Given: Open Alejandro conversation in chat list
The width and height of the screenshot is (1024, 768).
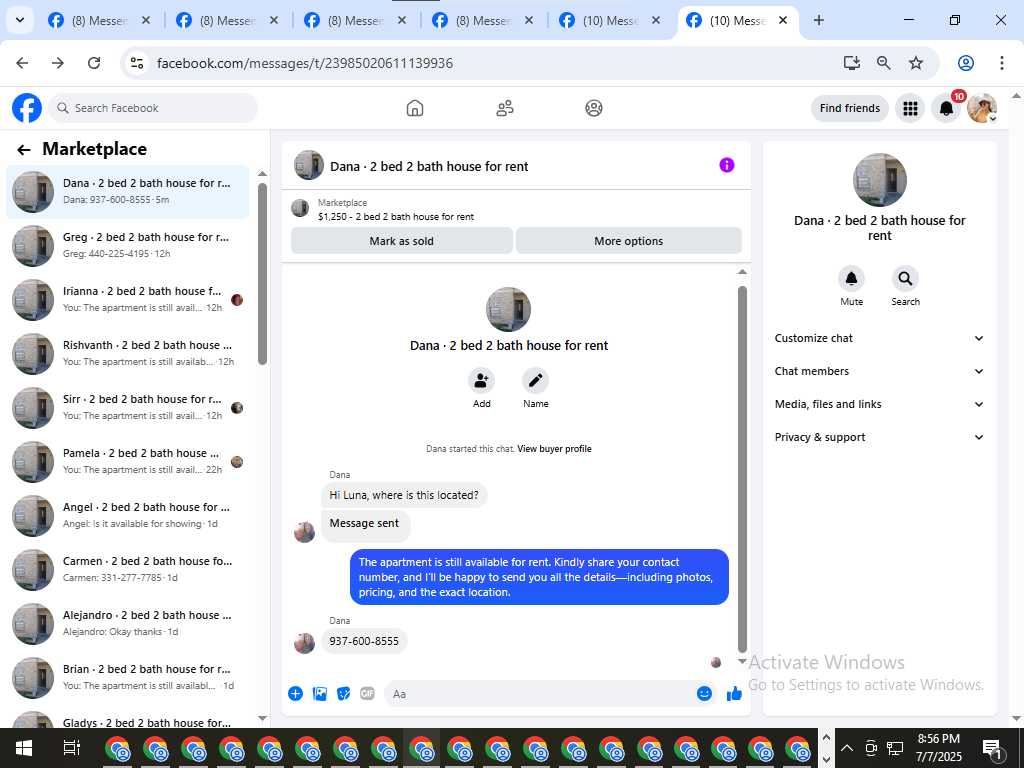Looking at the screenshot, I should [127, 624].
